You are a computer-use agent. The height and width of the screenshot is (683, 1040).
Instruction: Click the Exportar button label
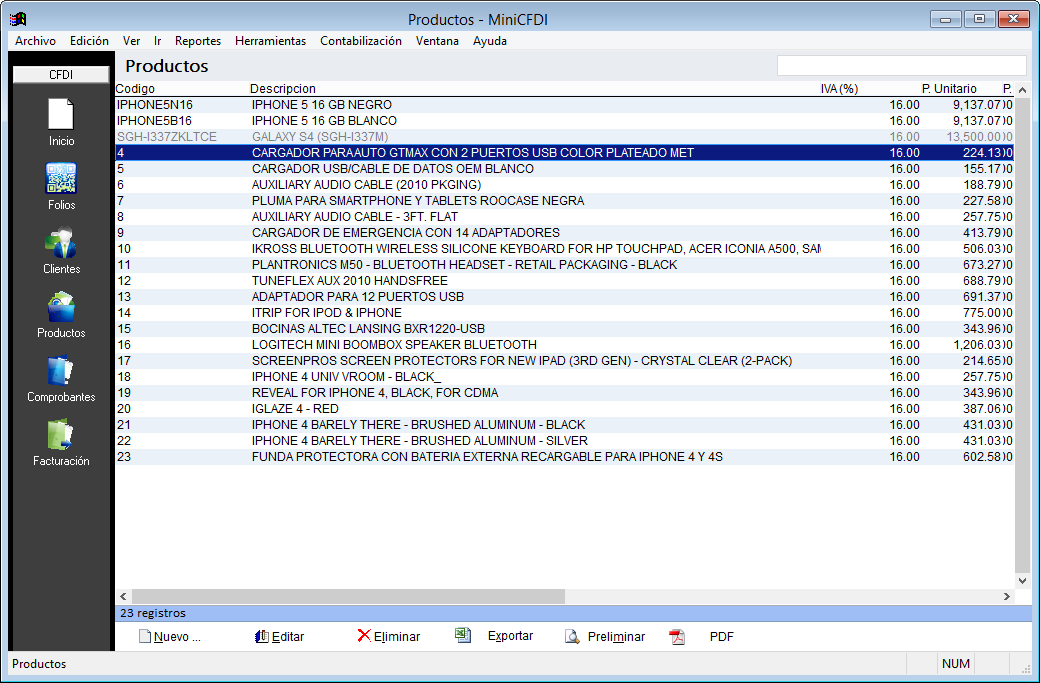click(510, 636)
